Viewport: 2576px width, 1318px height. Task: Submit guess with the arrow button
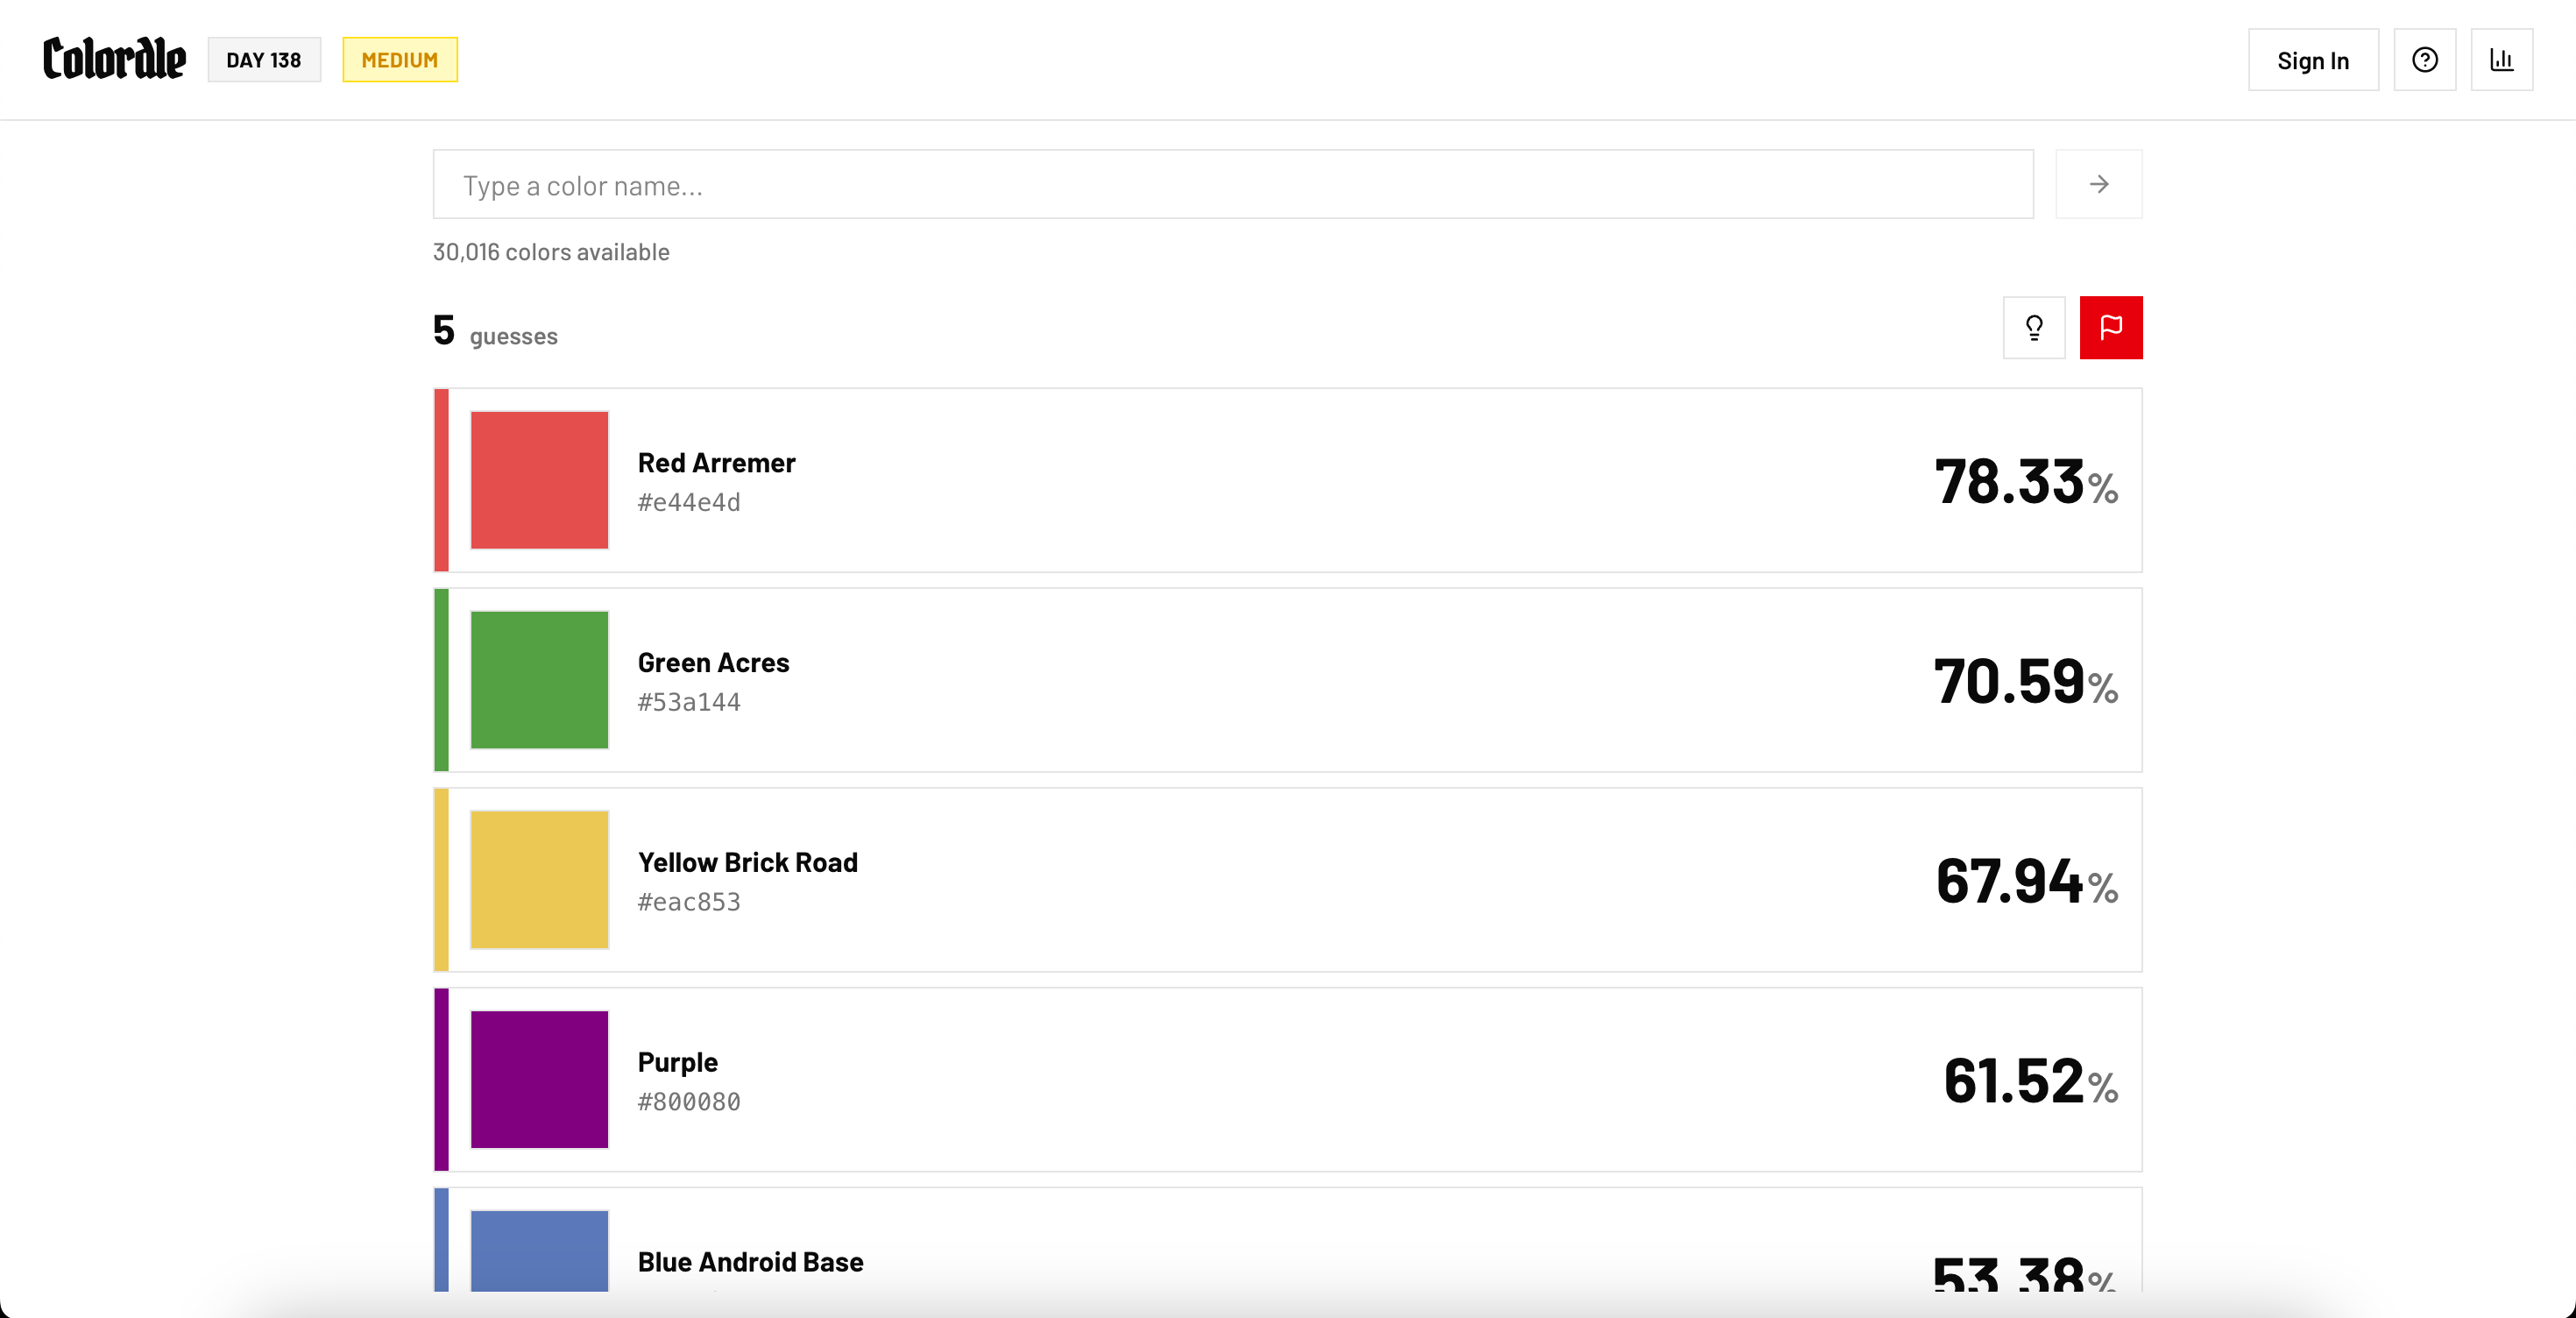tap(2098, 184)
